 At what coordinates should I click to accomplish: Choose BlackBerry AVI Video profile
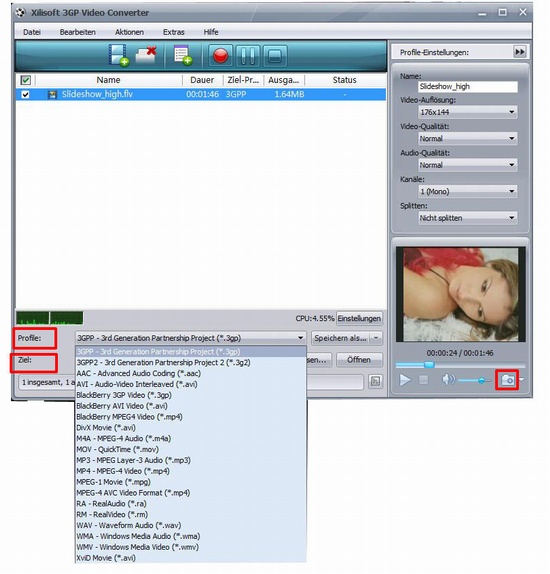coord(190,406)
